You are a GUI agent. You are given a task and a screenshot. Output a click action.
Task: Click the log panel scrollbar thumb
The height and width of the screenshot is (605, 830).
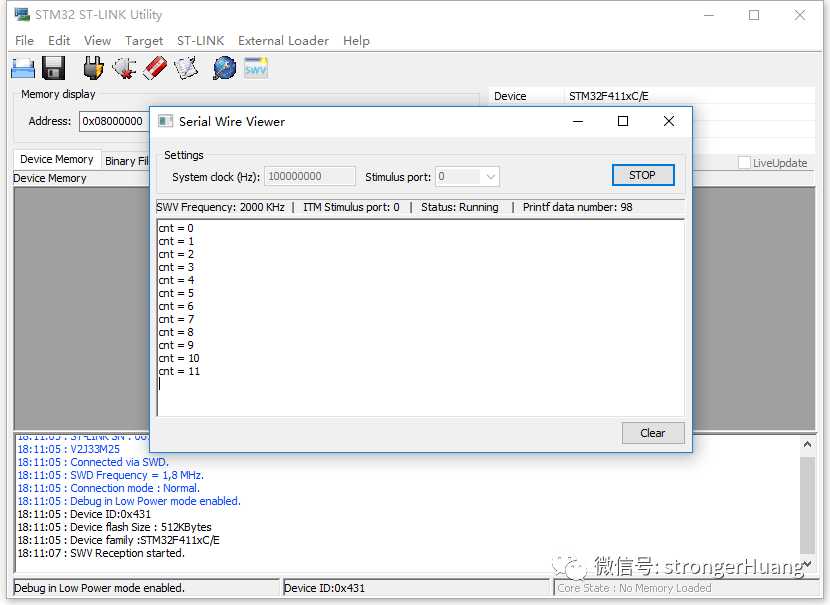807,505
